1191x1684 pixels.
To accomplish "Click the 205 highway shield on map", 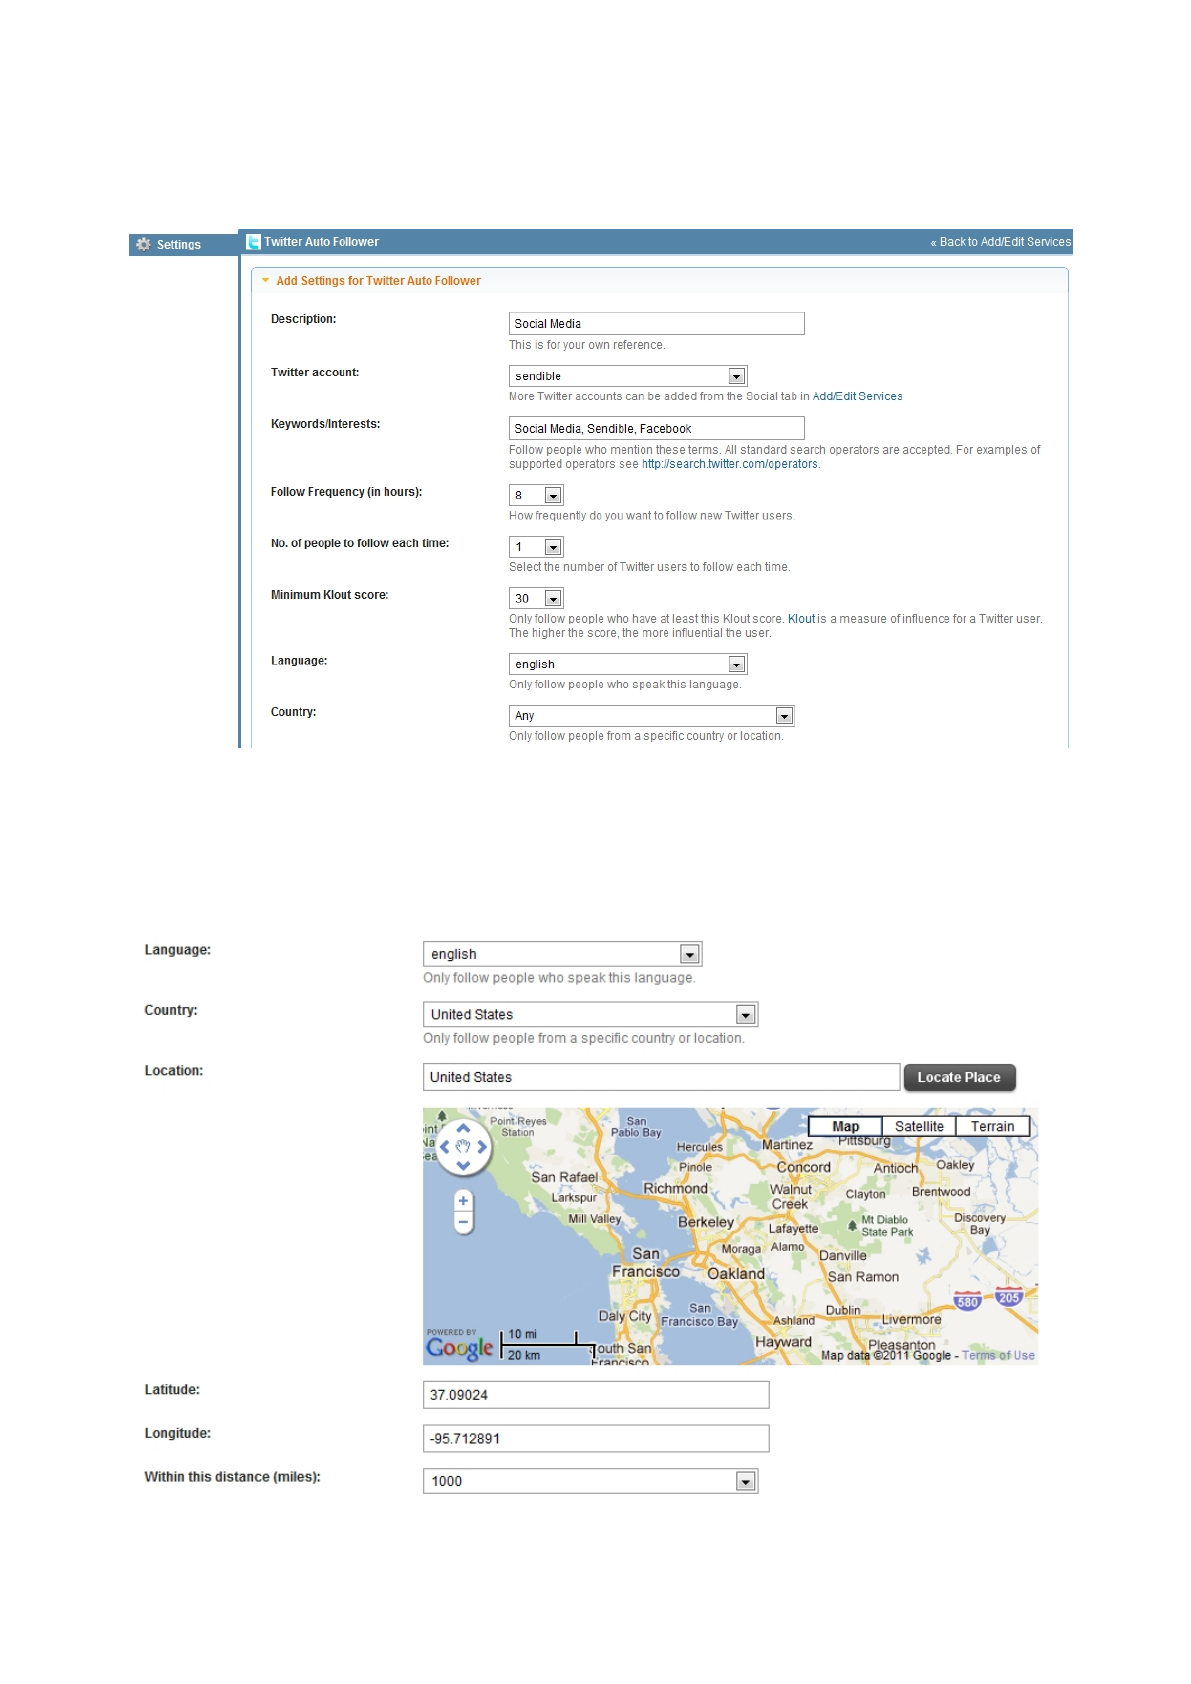I will click(1009, 1298).
